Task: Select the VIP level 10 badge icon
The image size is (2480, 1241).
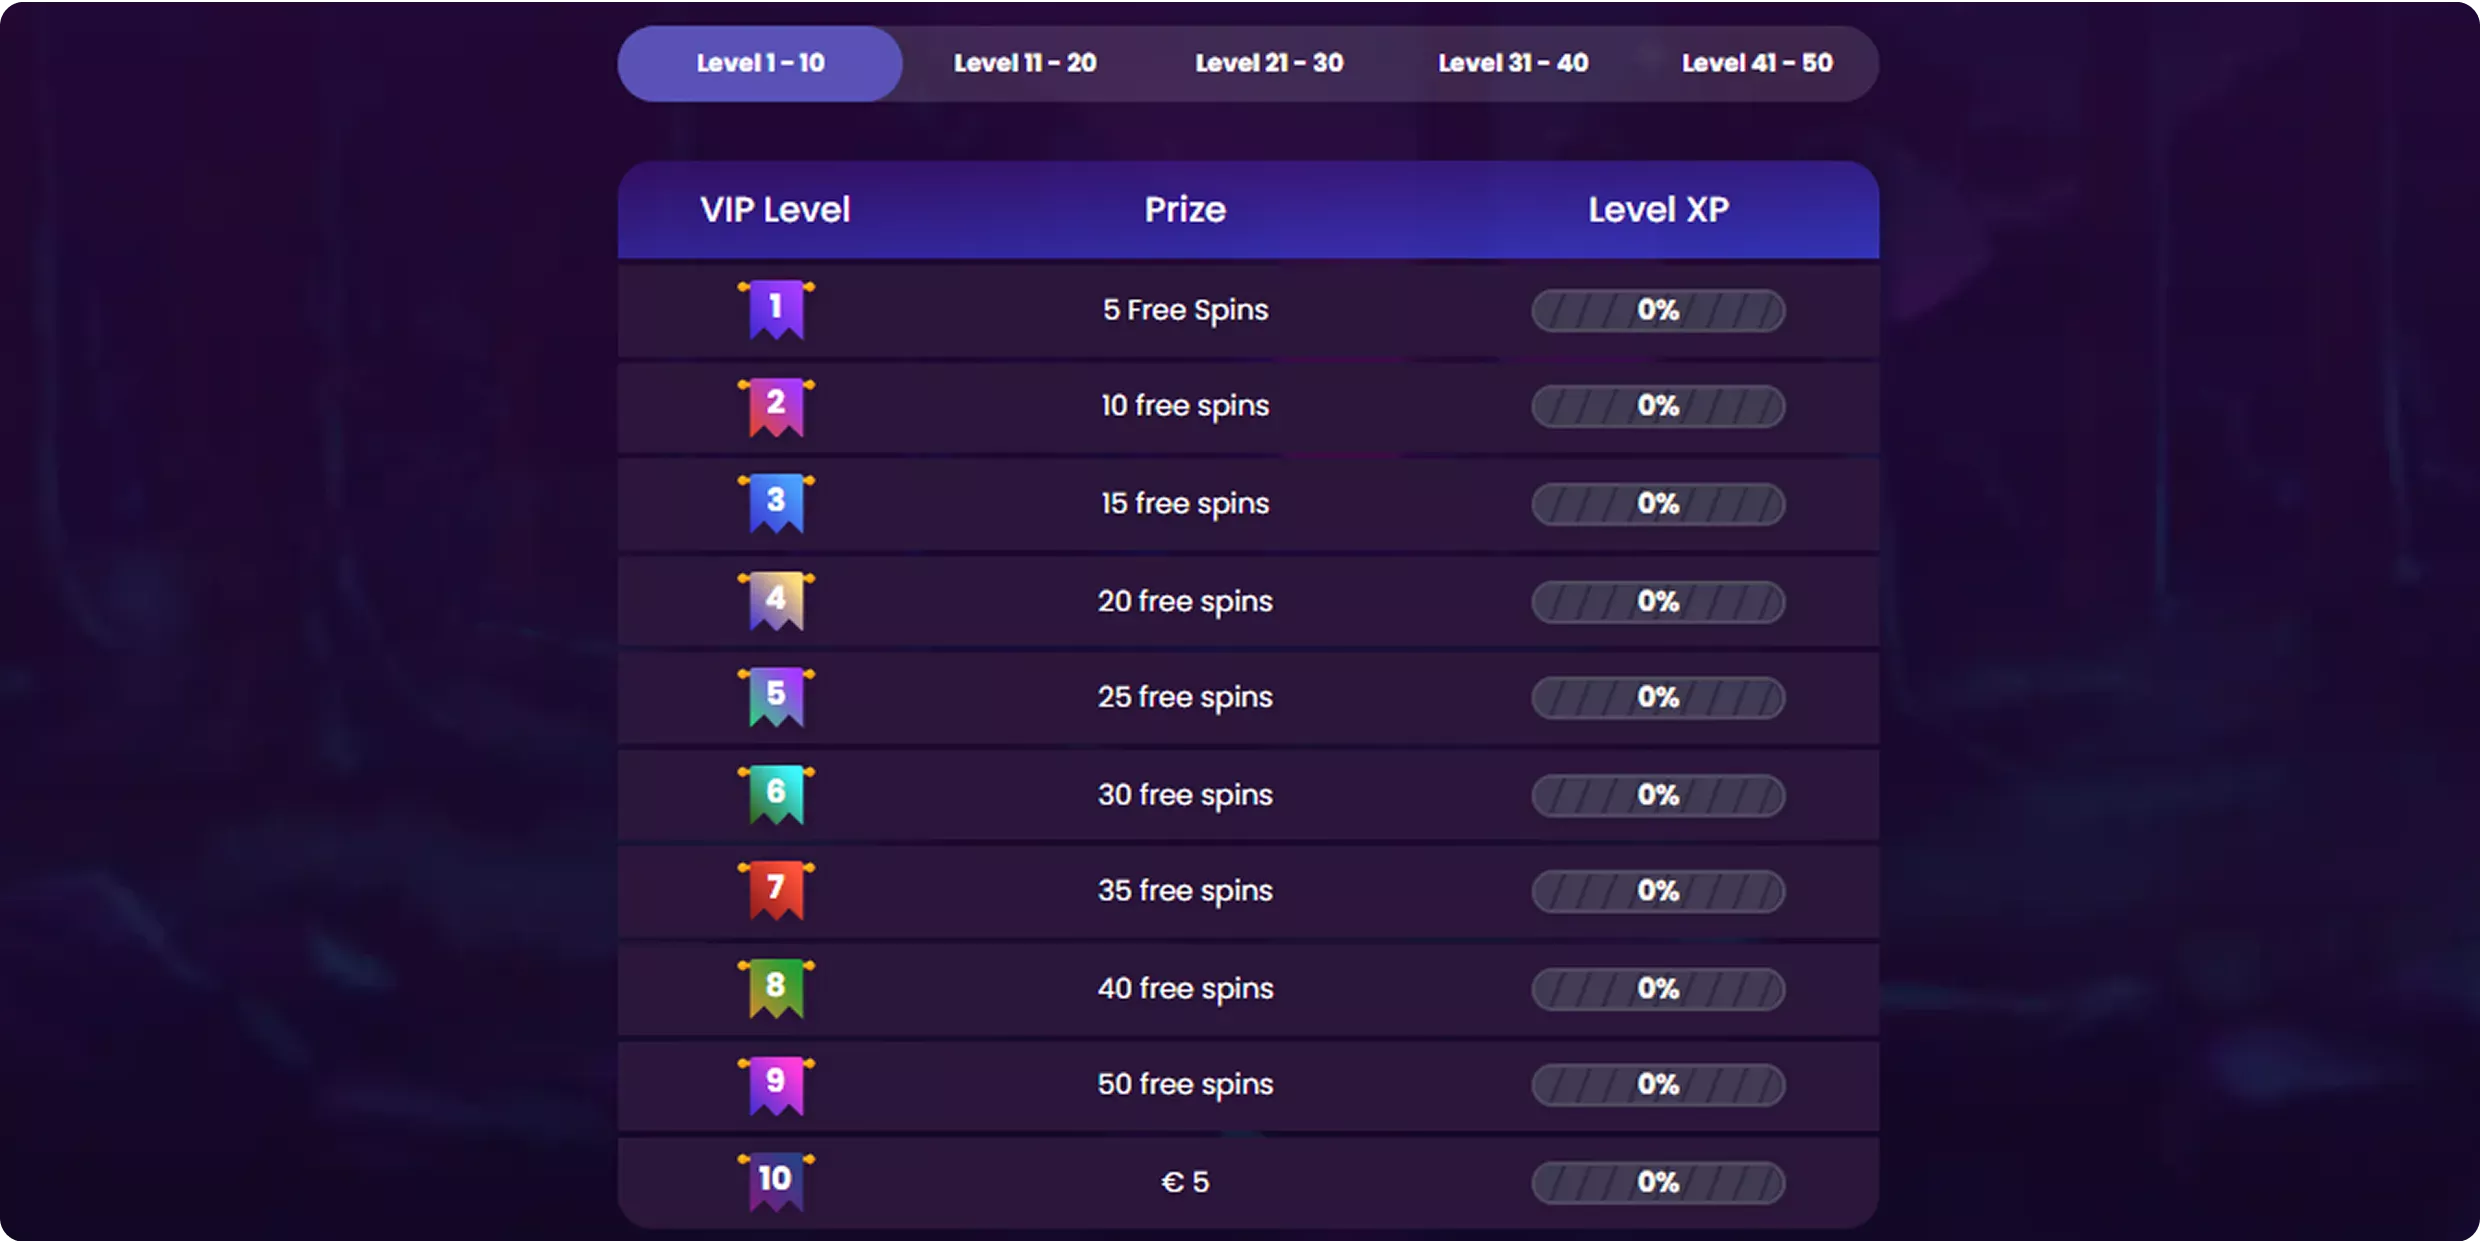Action: (x=776, y=1181)
